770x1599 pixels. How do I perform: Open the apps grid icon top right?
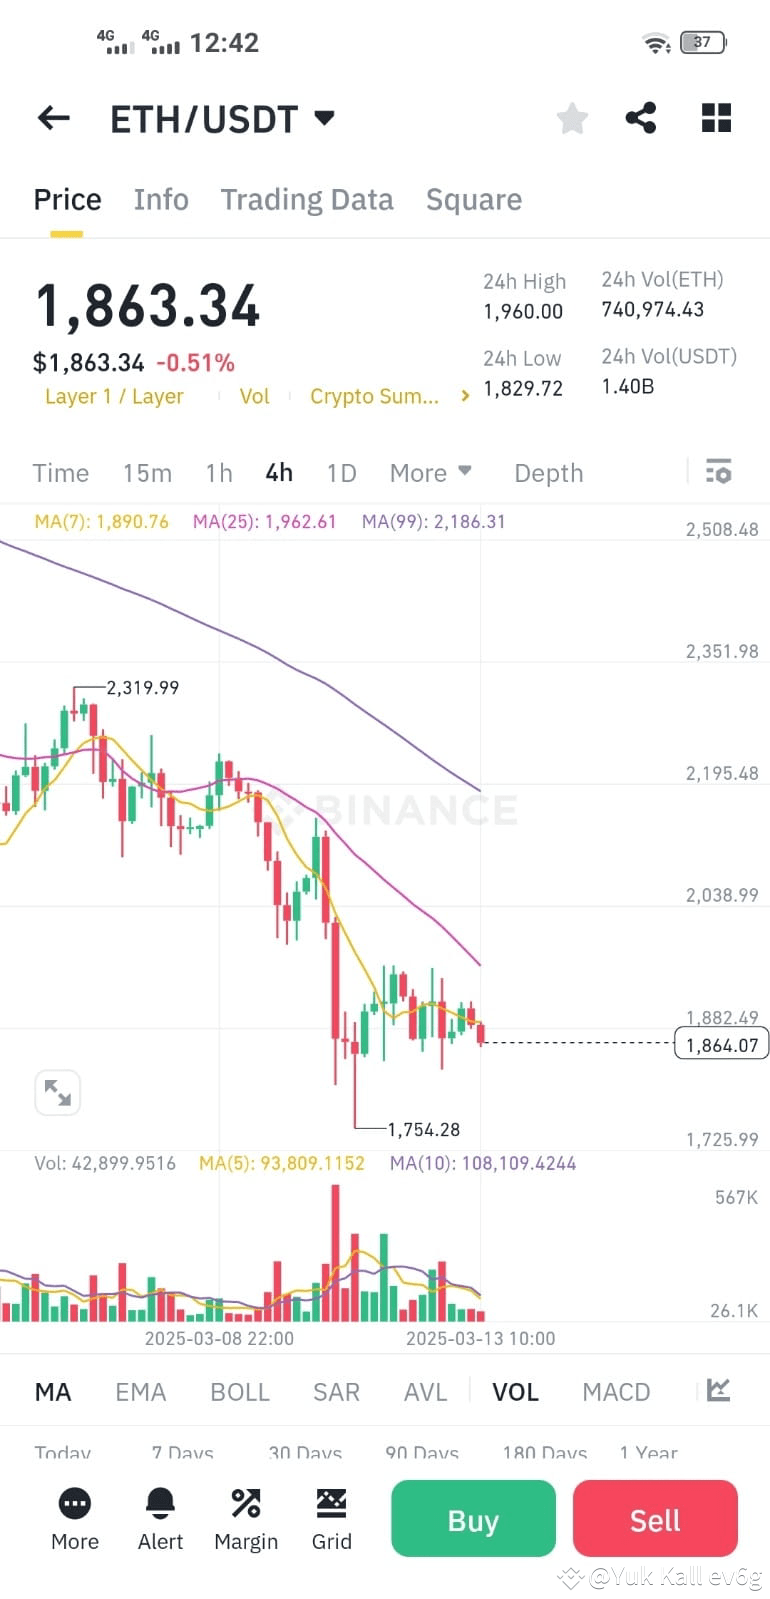pos(716,117)
